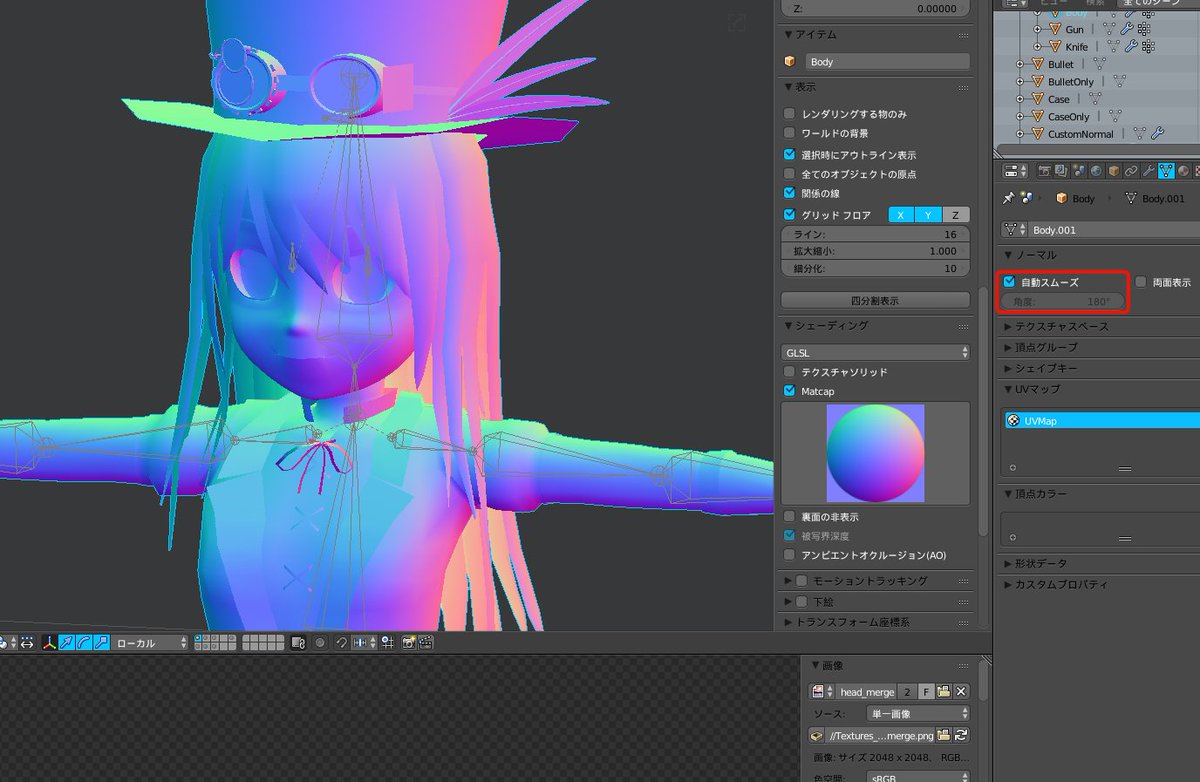Viewport: 1200px width, 782px height.
Task: Click the OpenGL render camera icon
Action: 408,643
